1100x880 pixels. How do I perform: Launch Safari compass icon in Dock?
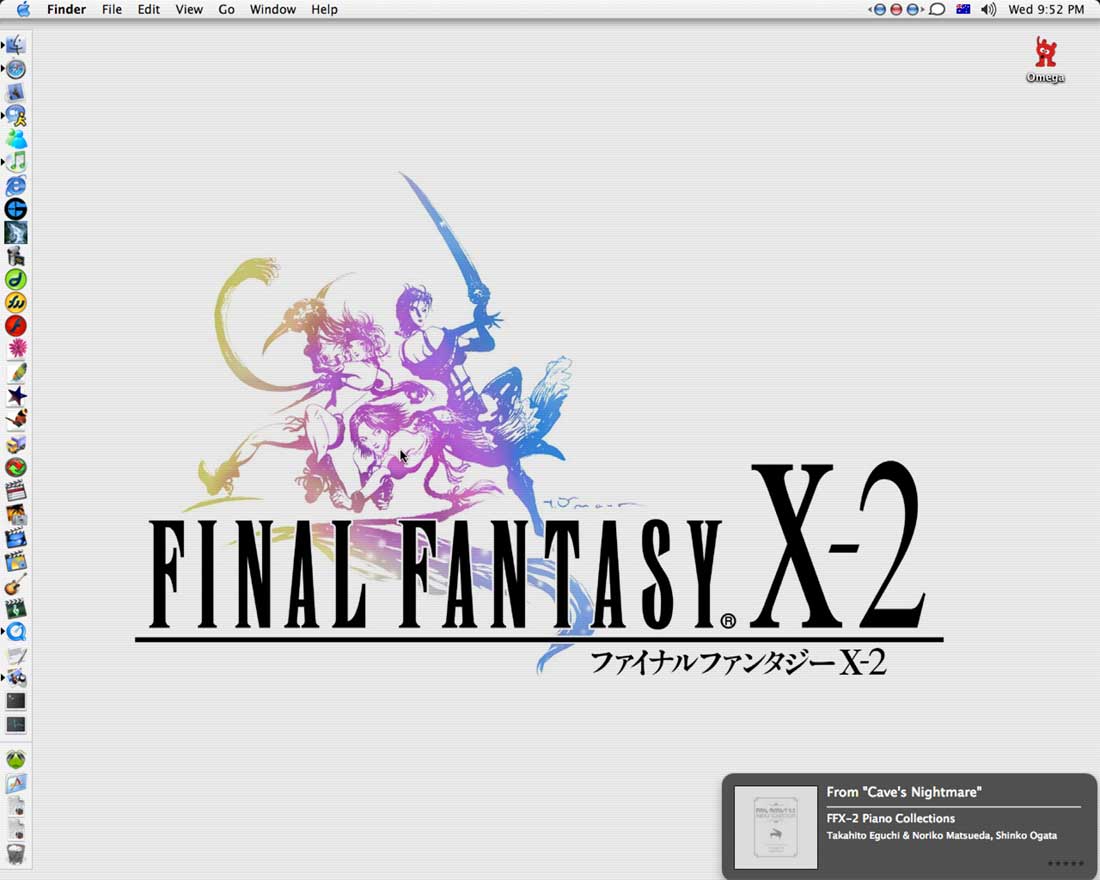(x=15, y=69)
